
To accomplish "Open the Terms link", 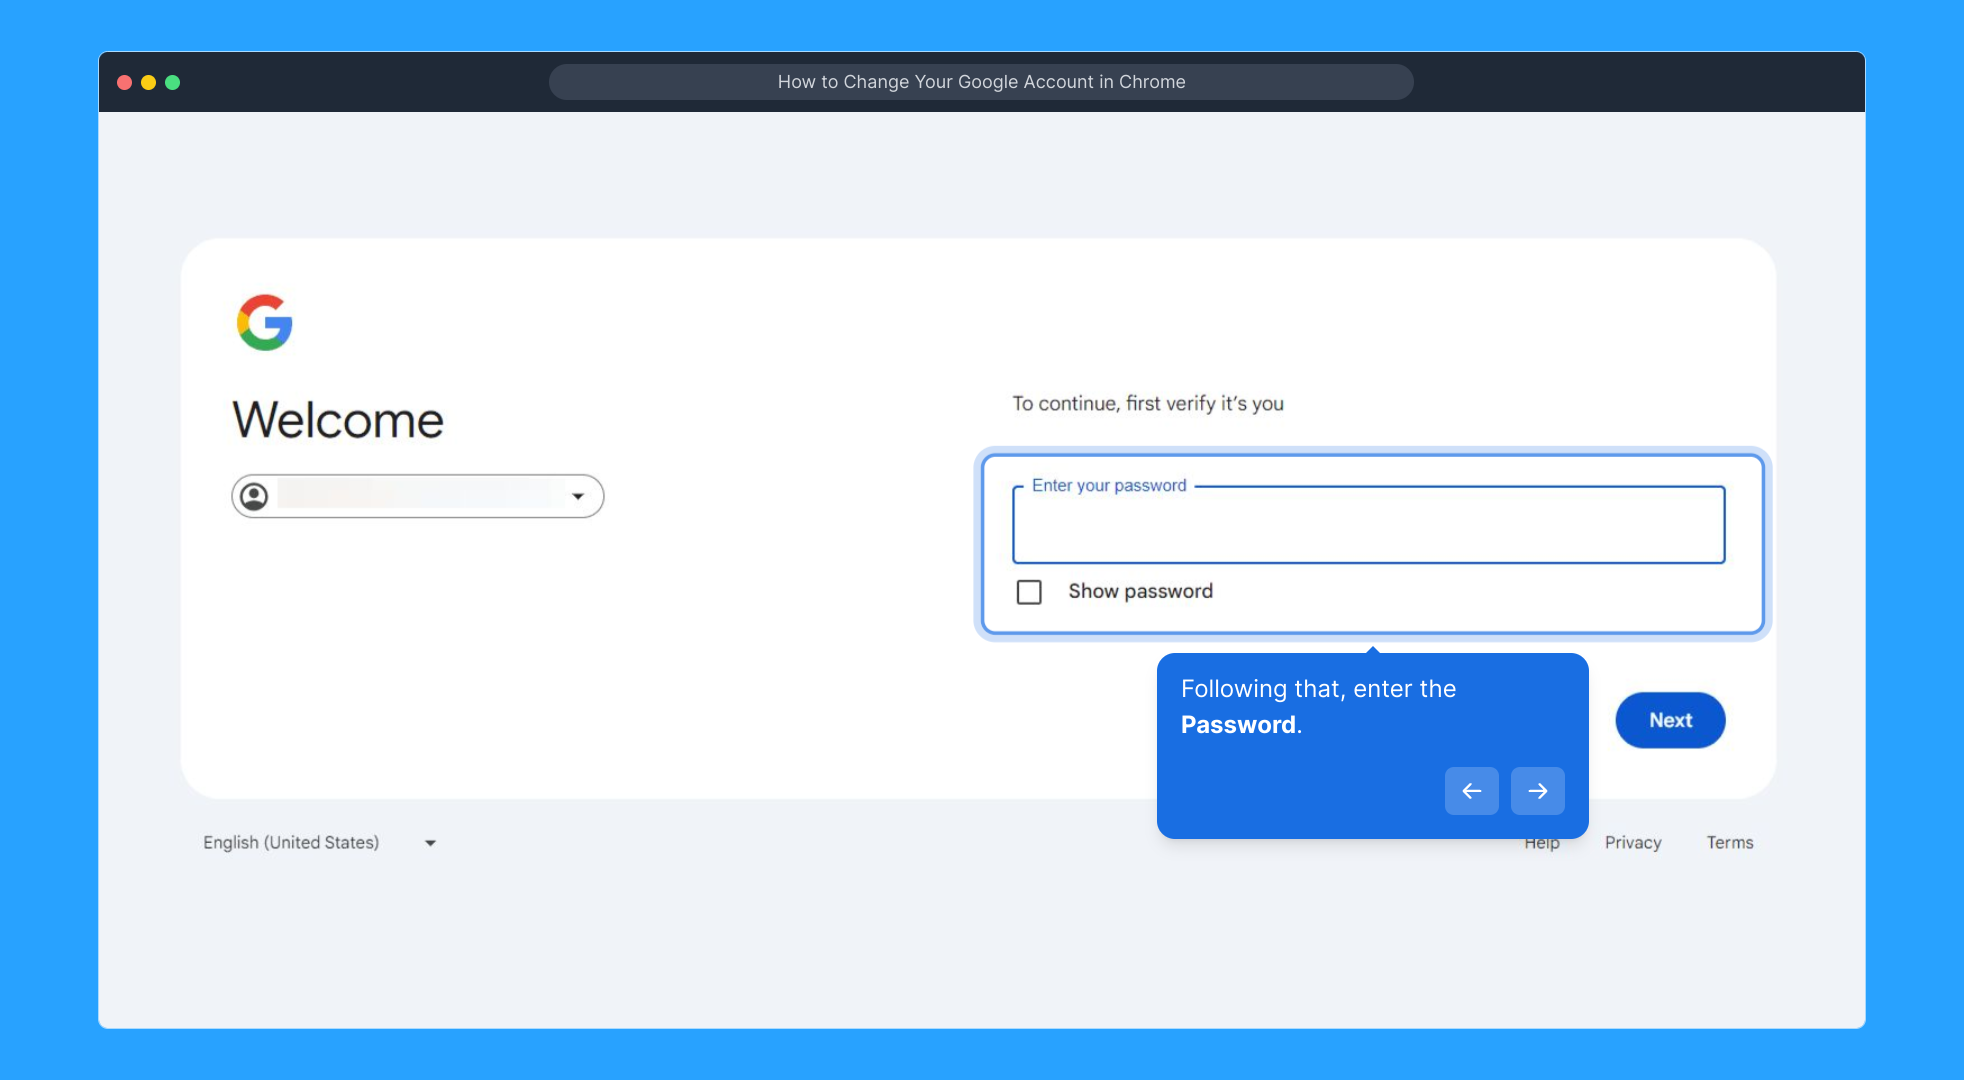I will [1729, 842].
